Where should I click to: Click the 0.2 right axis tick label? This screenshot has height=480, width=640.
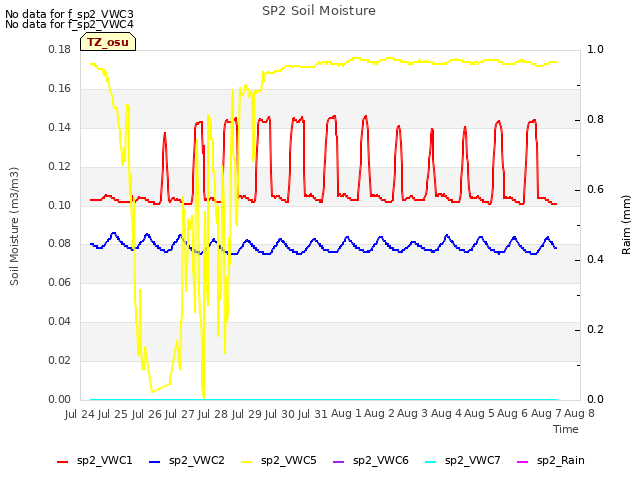pos(595,329)
